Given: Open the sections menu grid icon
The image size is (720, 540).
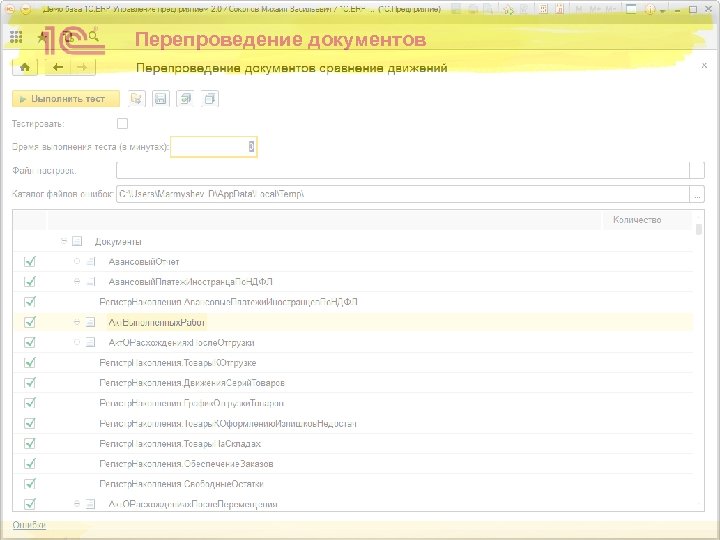Looking at the screenshot, I should 16,37.
